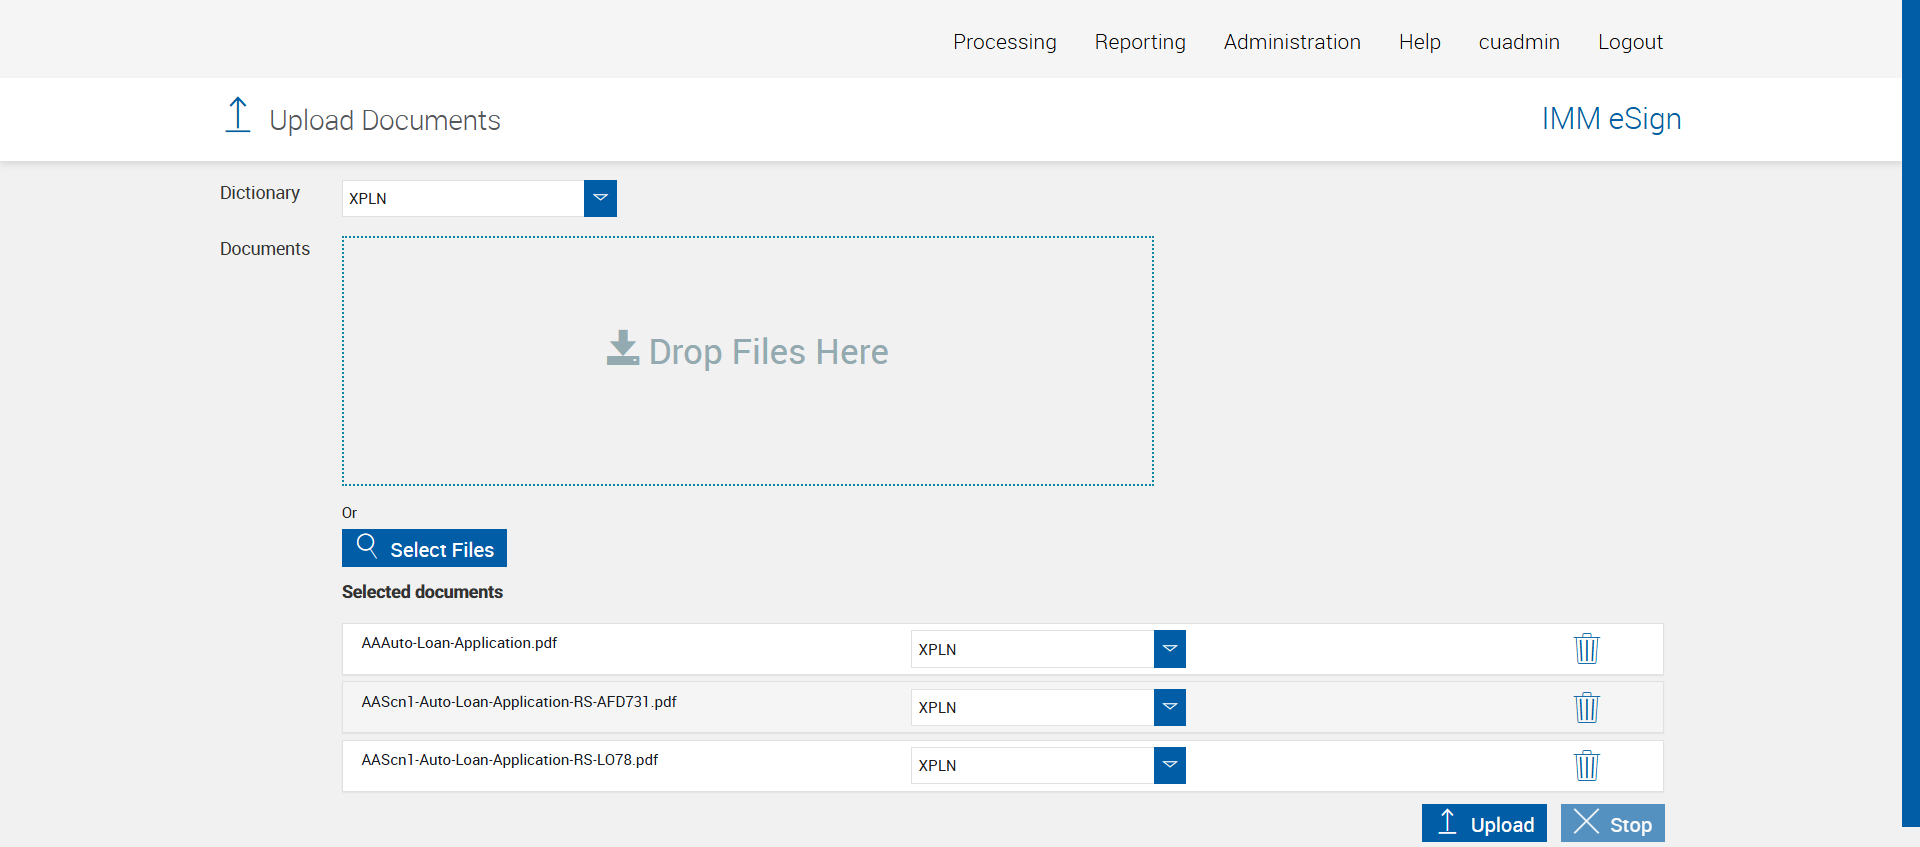Open dictionary dropdown for the RS-LO78 document

[1169, 765]
